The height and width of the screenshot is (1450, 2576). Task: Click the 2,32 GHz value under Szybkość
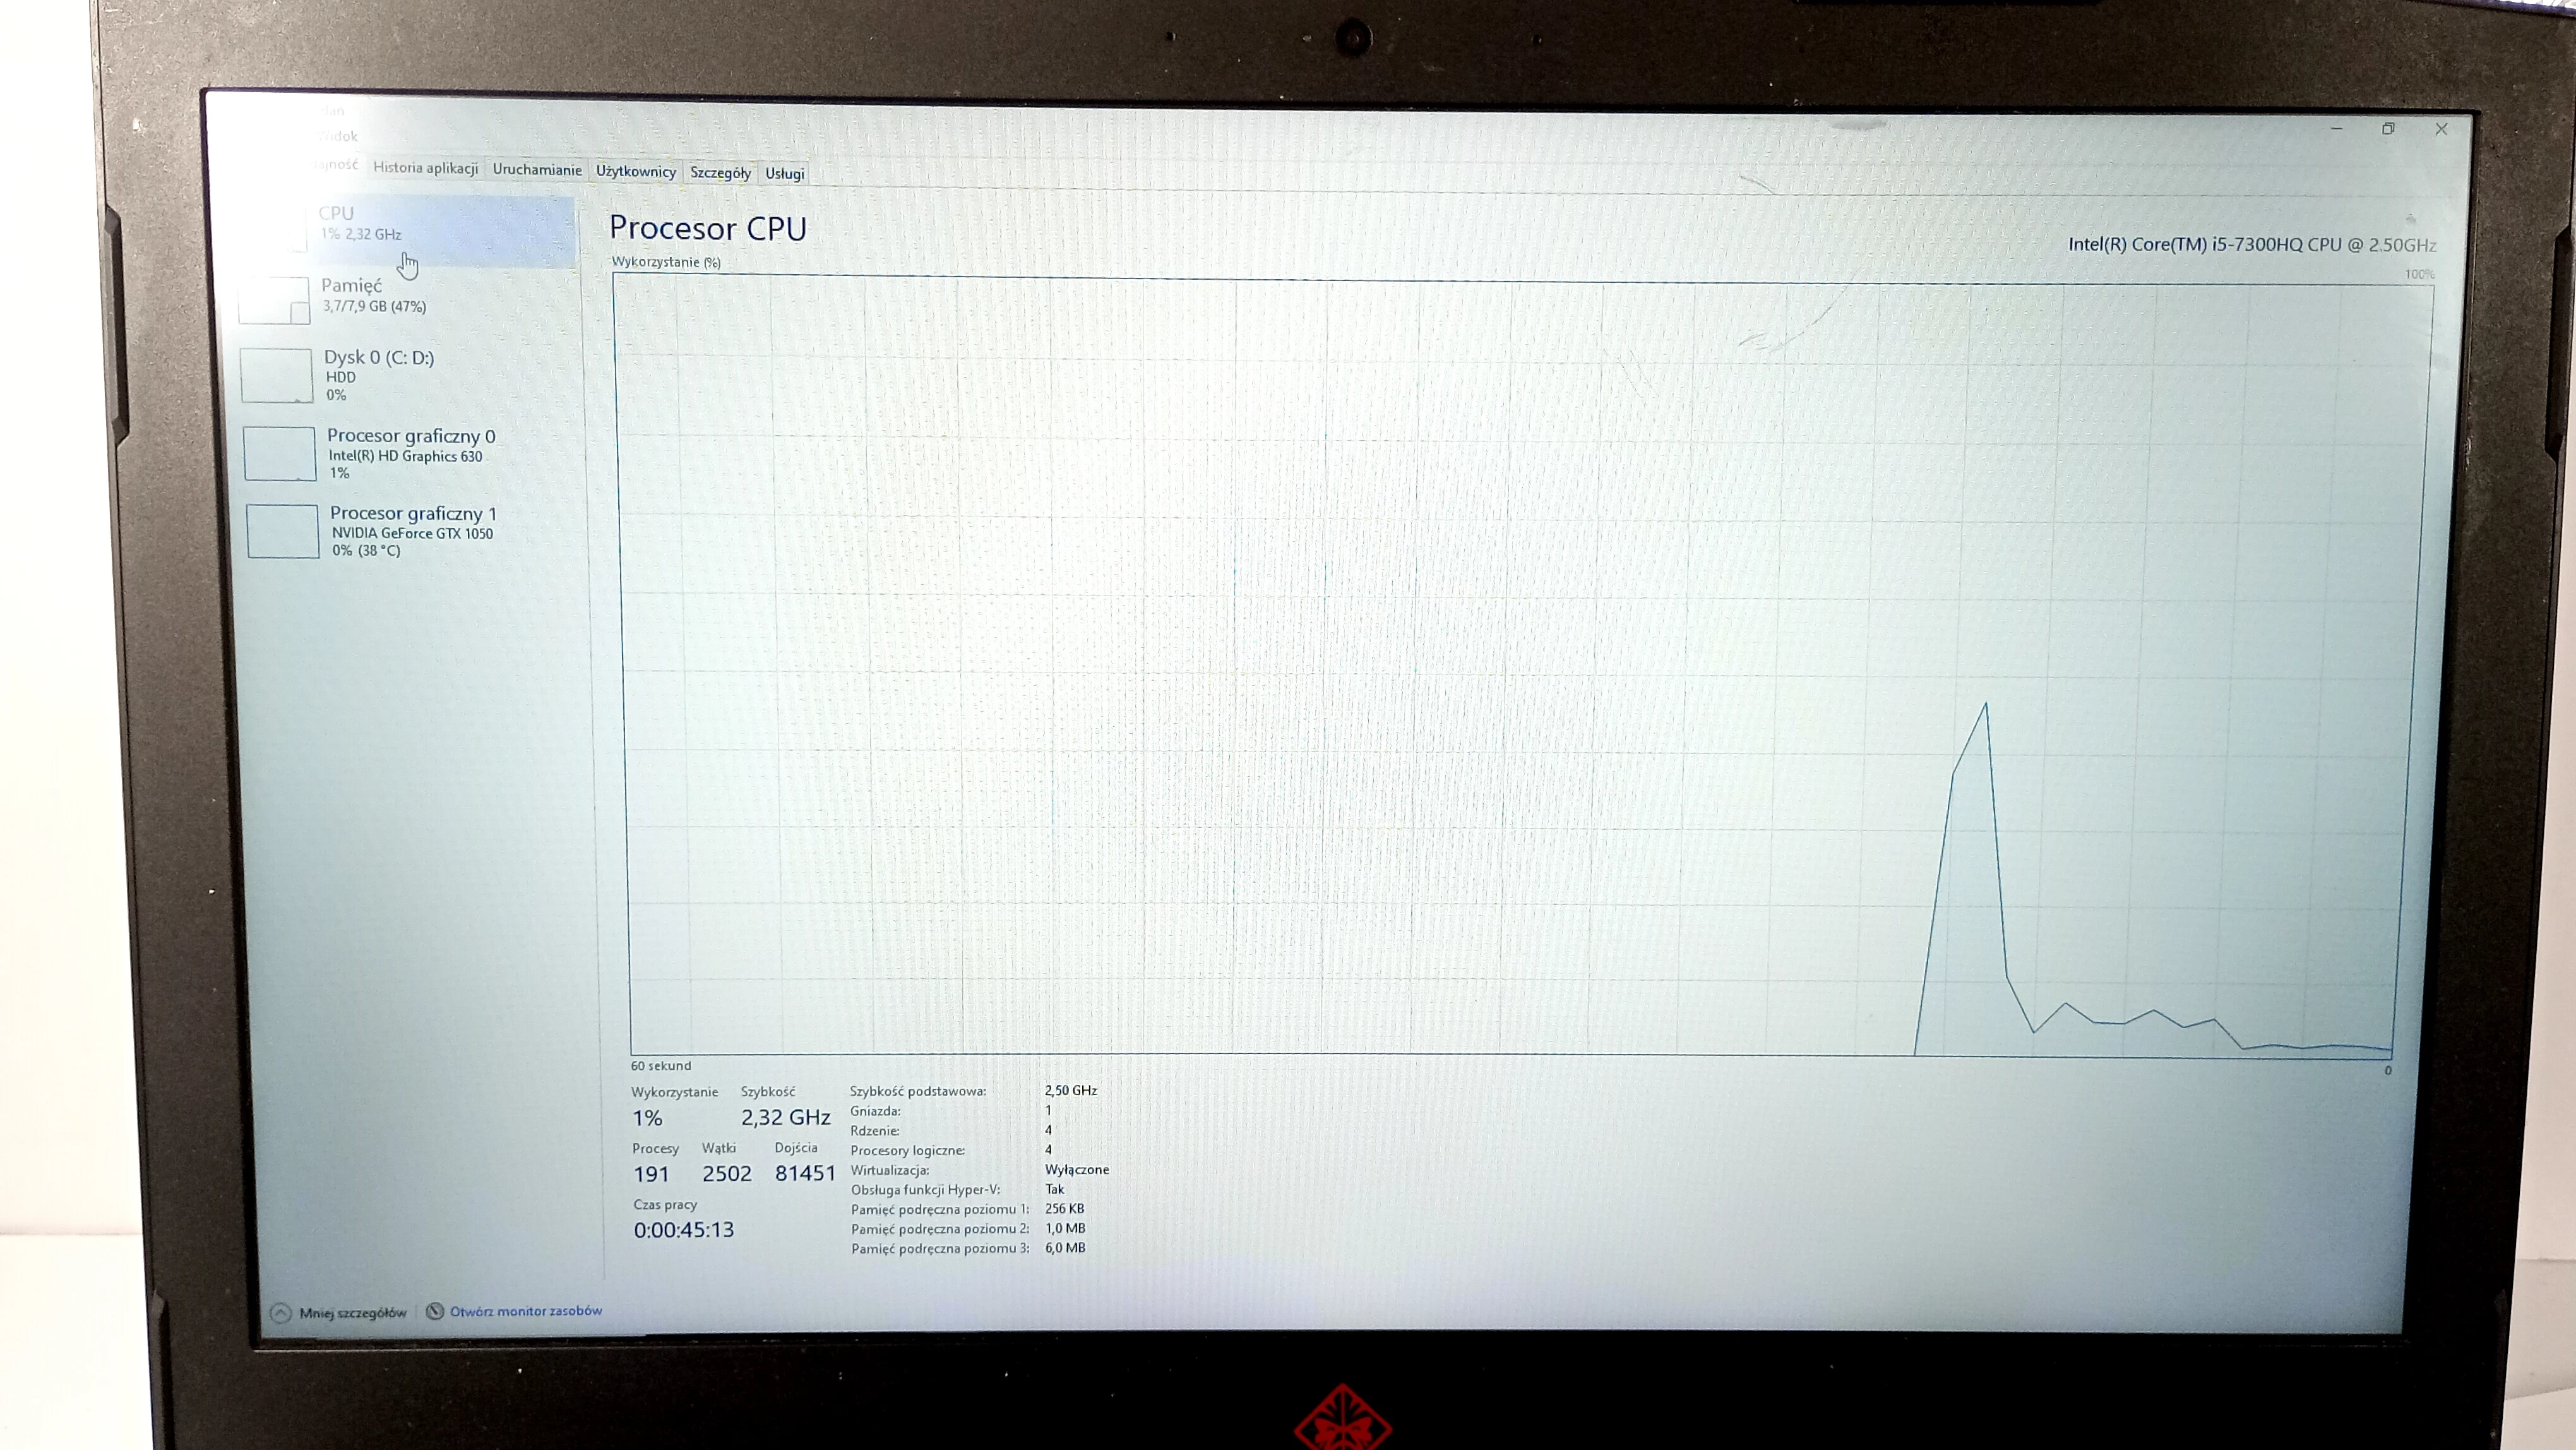click(786, 1117)
